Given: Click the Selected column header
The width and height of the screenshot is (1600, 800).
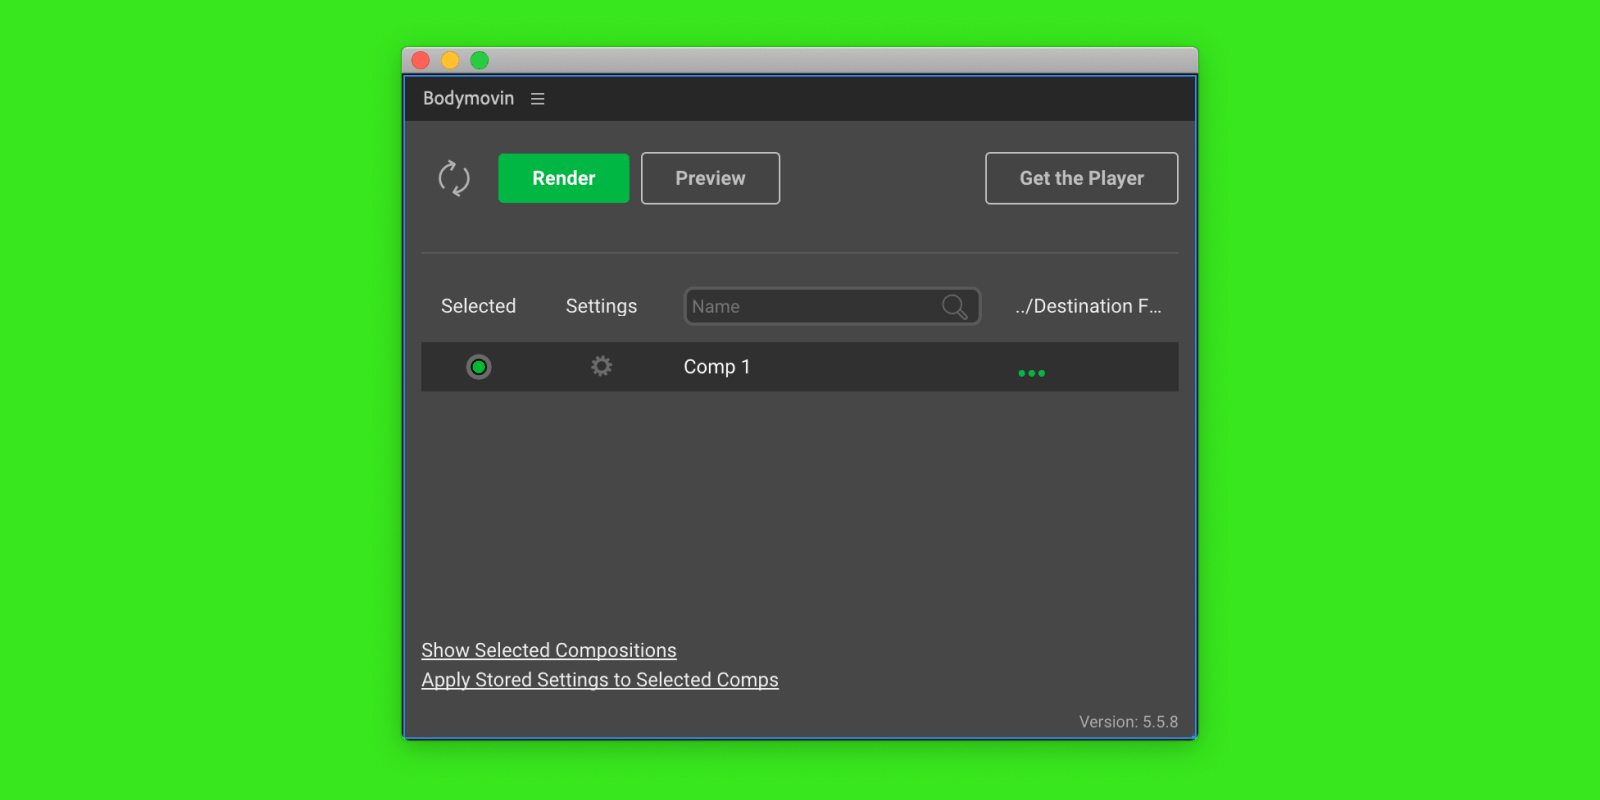Looking at the screenshot, I should tap(478, 306).
